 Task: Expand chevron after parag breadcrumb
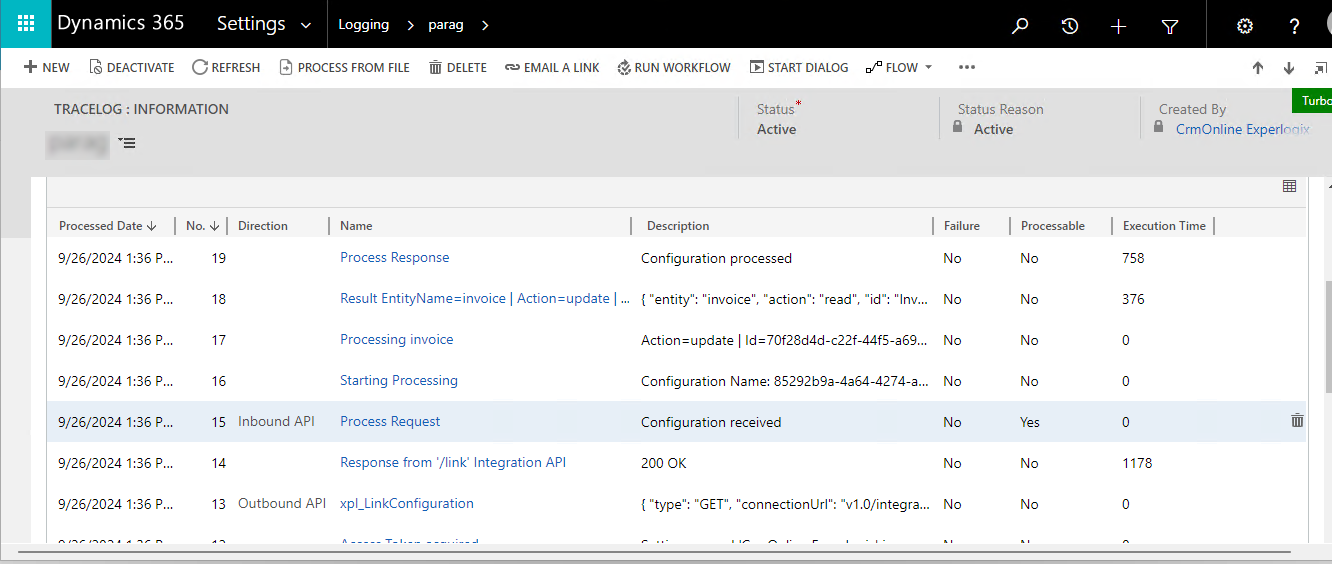pyautogui.click(x=485, y=25)
